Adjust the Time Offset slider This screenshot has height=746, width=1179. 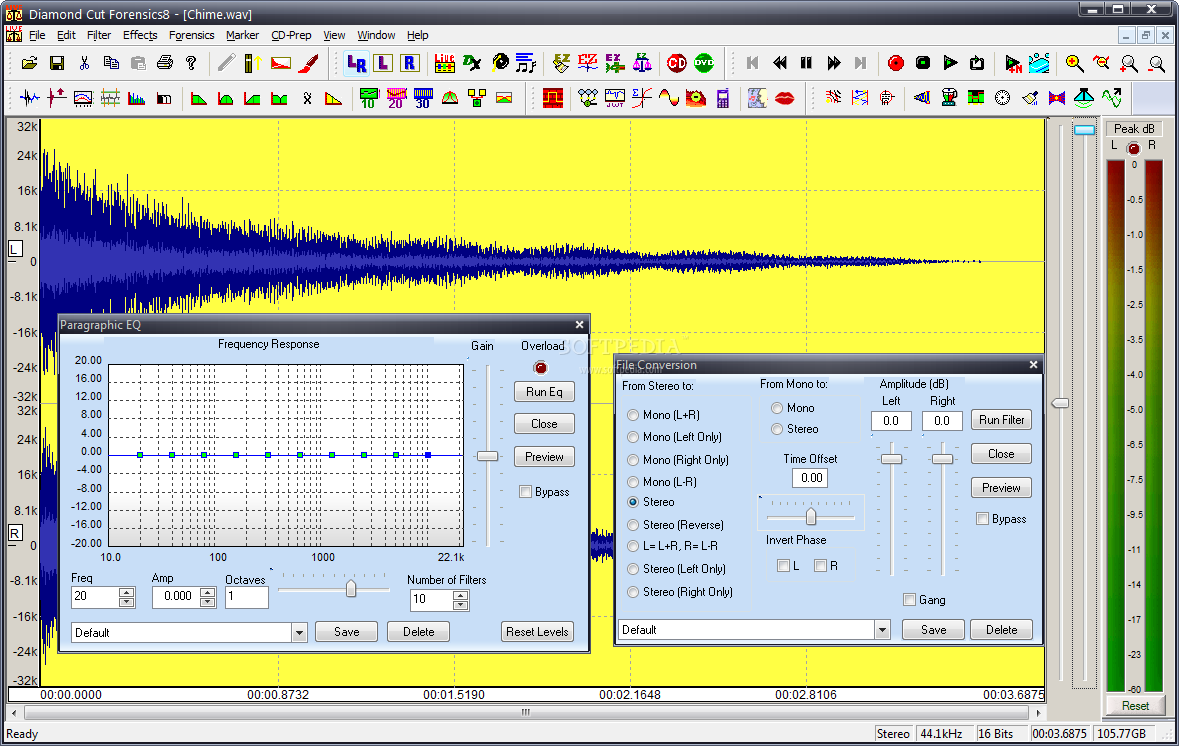[x=811, y=517]
